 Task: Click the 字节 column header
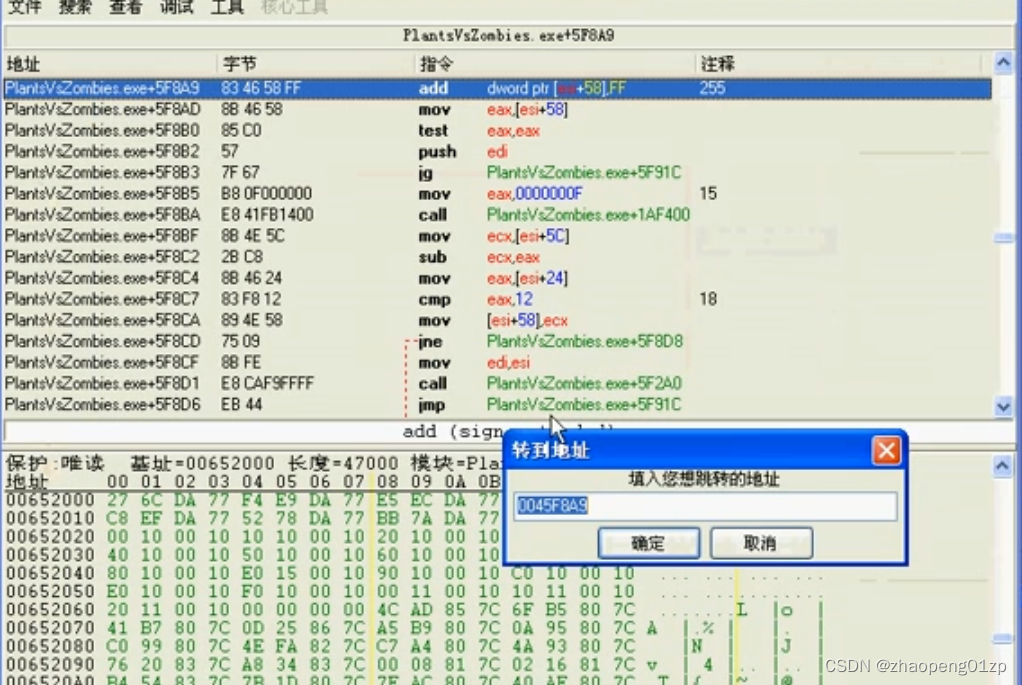(x=239, y=64)
